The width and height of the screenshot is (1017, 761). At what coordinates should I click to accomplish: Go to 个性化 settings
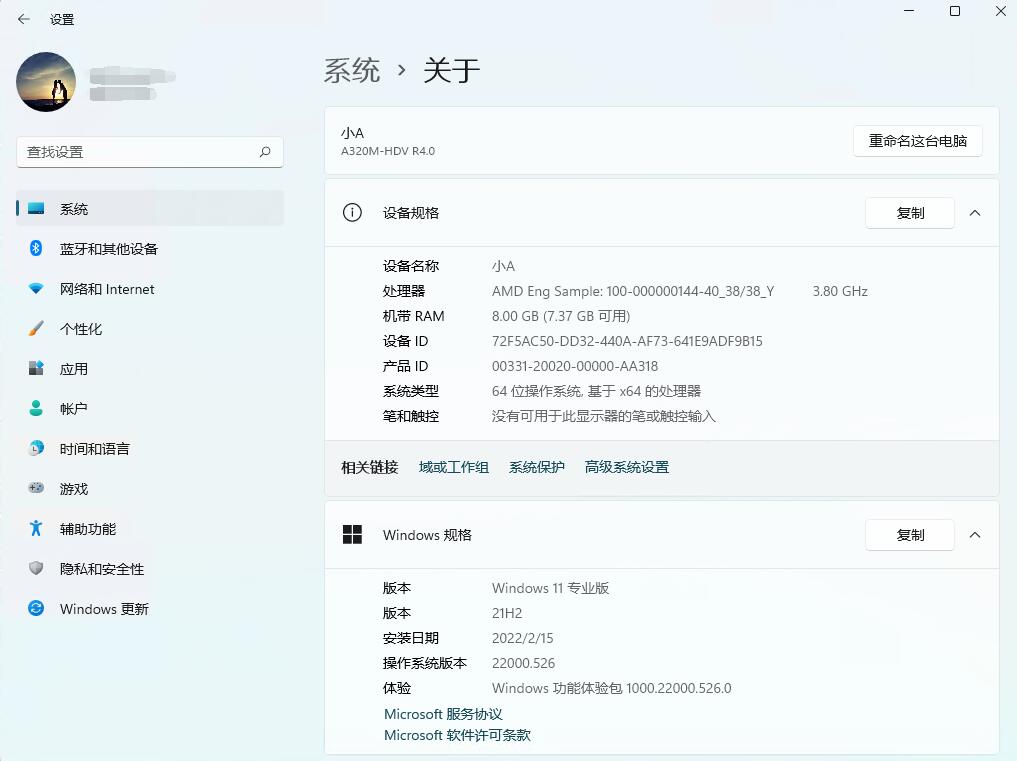click(x=150, y=329)
